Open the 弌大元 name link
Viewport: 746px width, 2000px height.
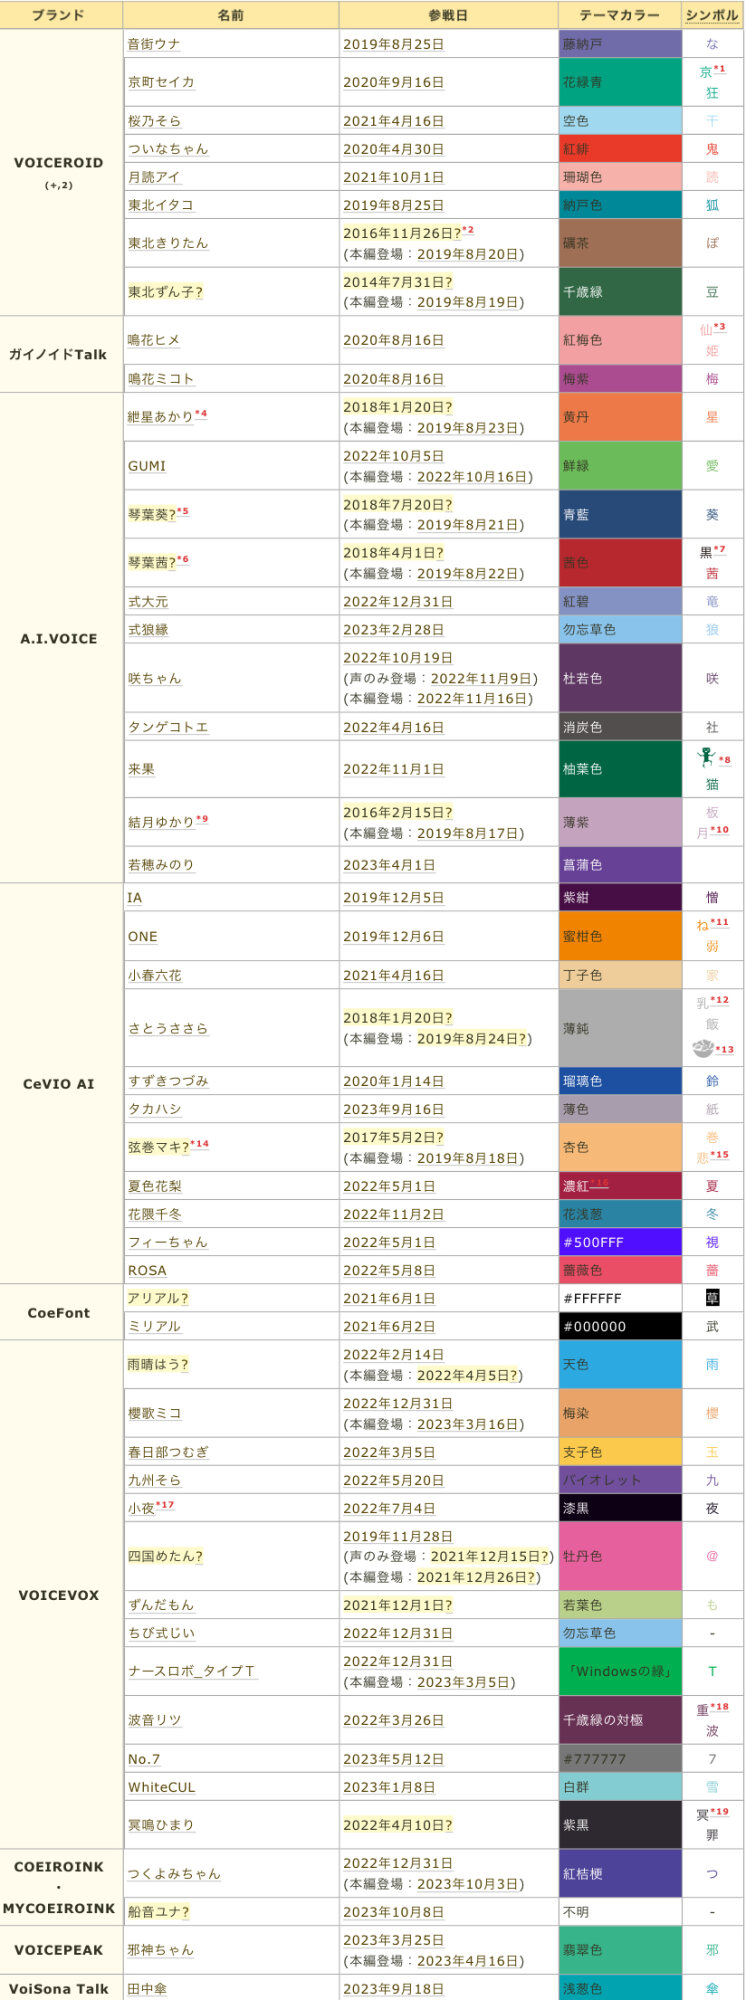click(148, 602)
